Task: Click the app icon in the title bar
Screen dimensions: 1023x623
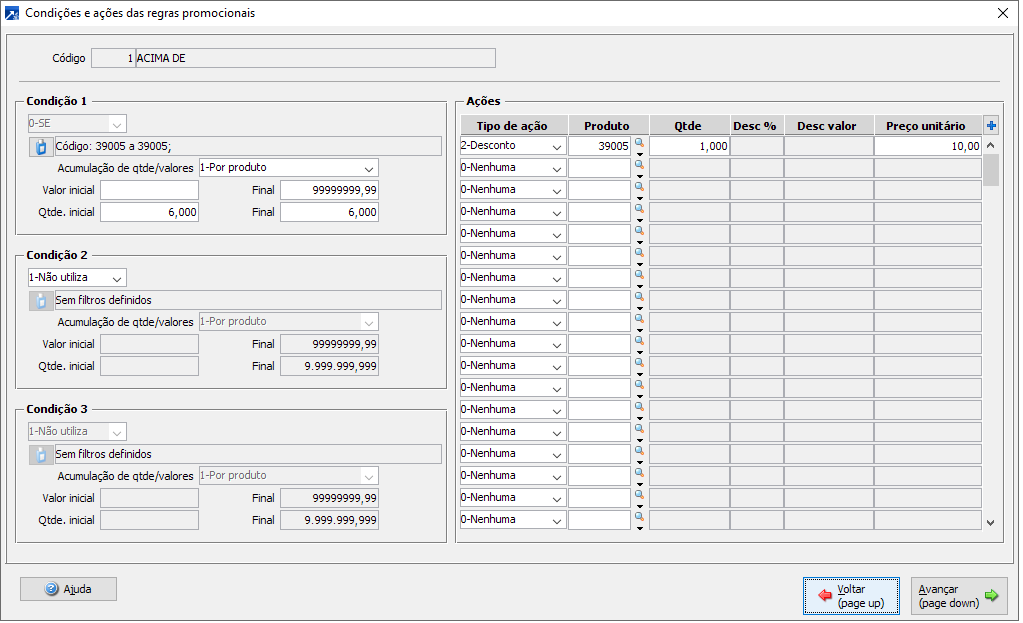Action: pyautogui.click(x=12, y=14)
